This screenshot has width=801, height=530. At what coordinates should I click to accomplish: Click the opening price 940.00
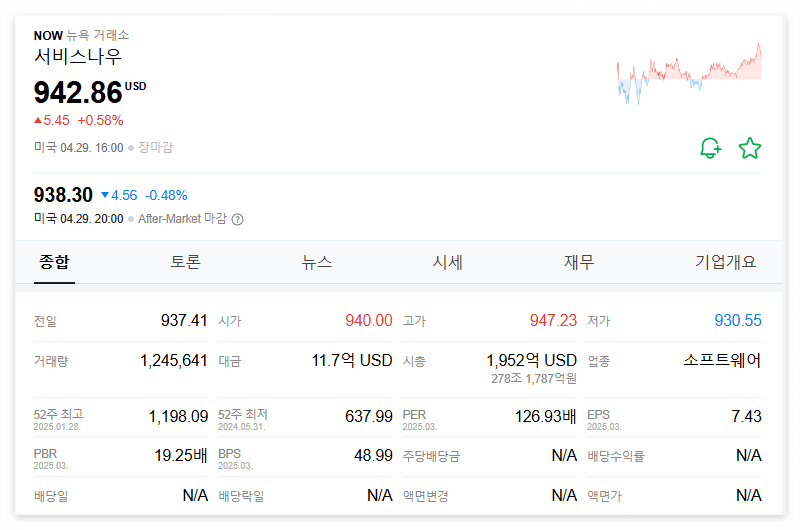tap(368, 321)
